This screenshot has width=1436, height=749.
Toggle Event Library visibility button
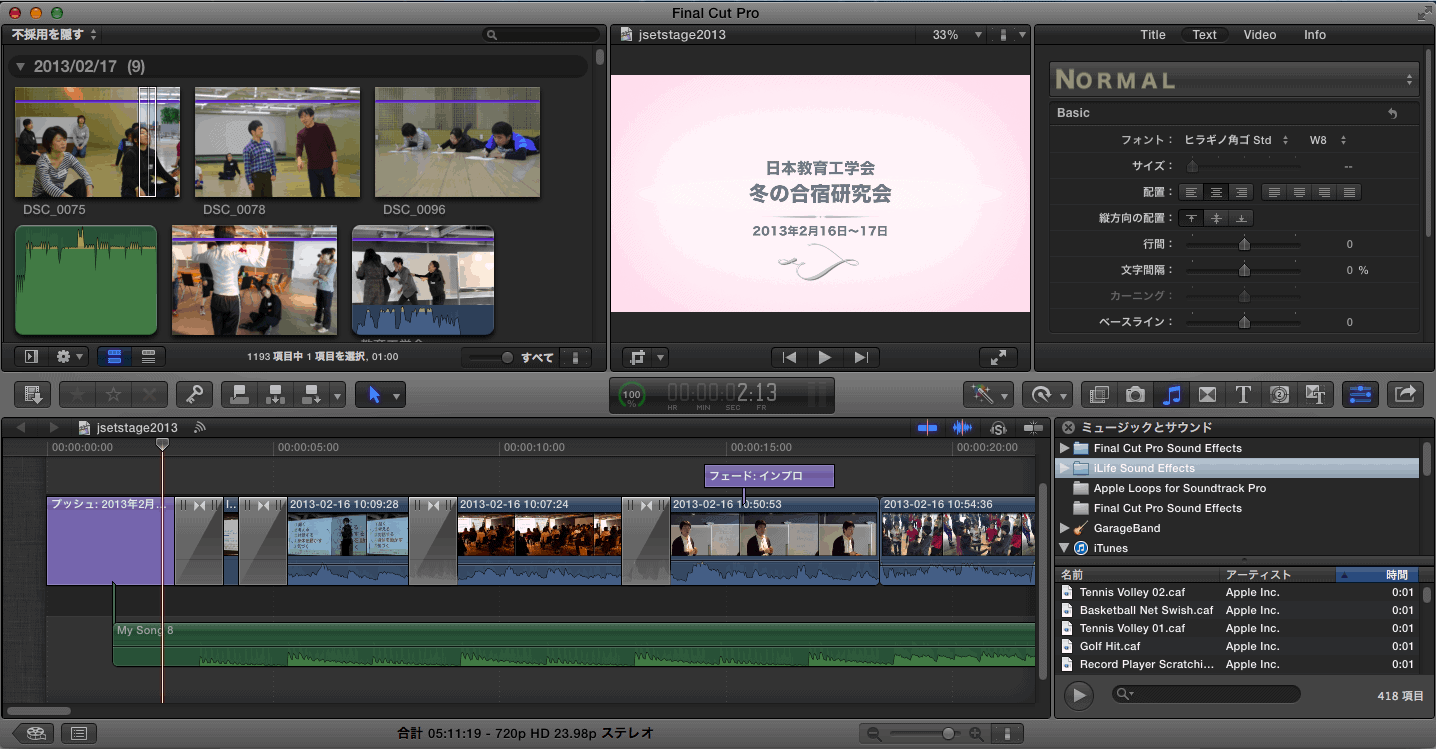point(31,357)
